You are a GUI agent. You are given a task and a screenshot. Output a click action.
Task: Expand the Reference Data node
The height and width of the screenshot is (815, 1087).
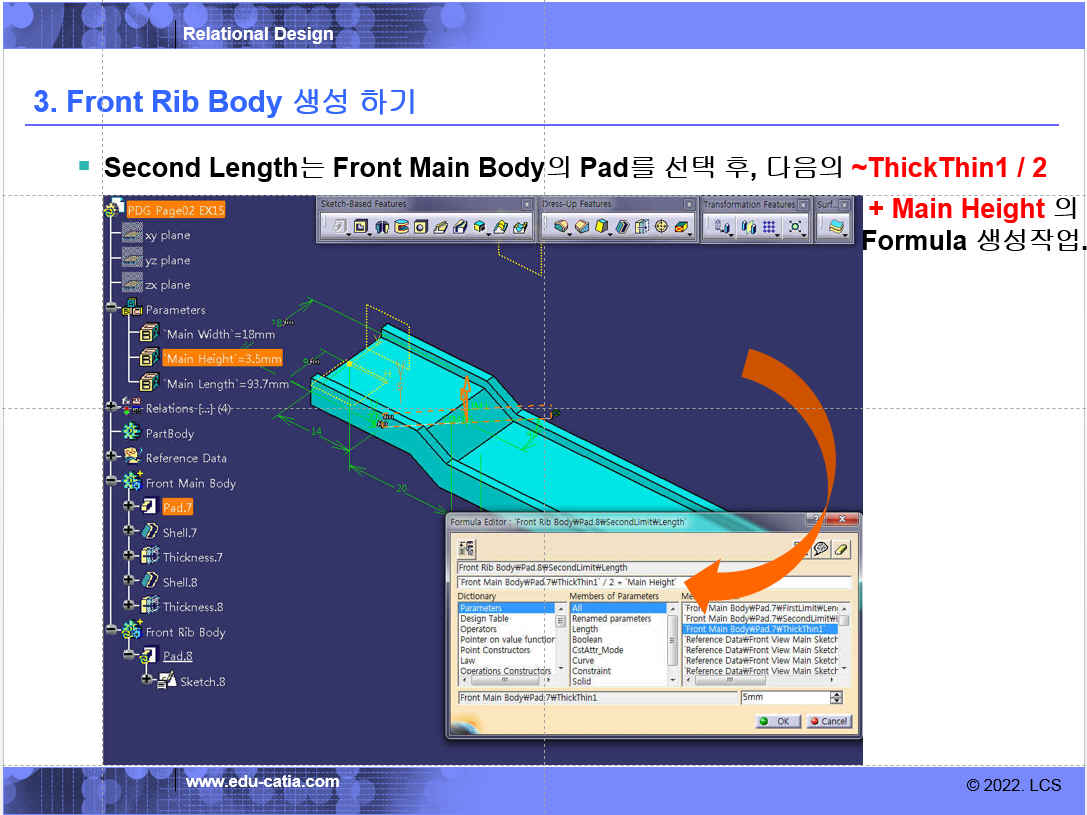(112, 457)
